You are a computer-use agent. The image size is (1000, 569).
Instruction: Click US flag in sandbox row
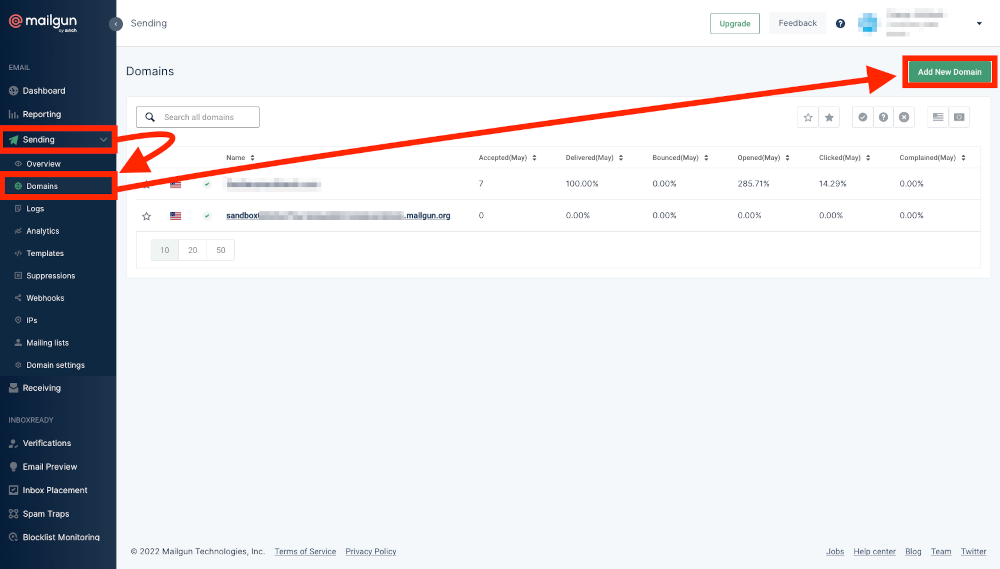175,216
